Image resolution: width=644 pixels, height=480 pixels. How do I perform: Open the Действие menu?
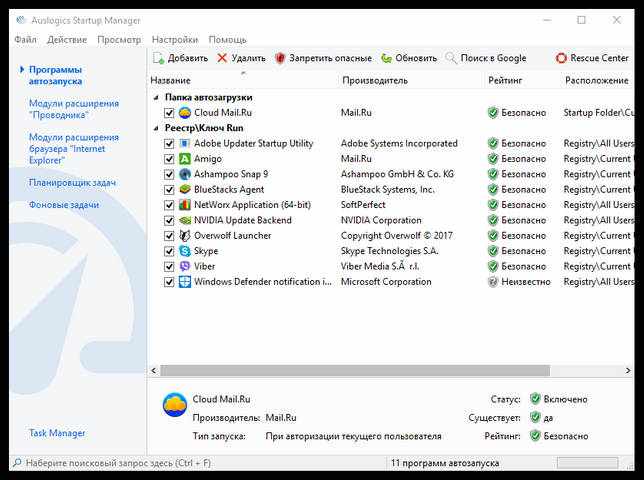67,40
